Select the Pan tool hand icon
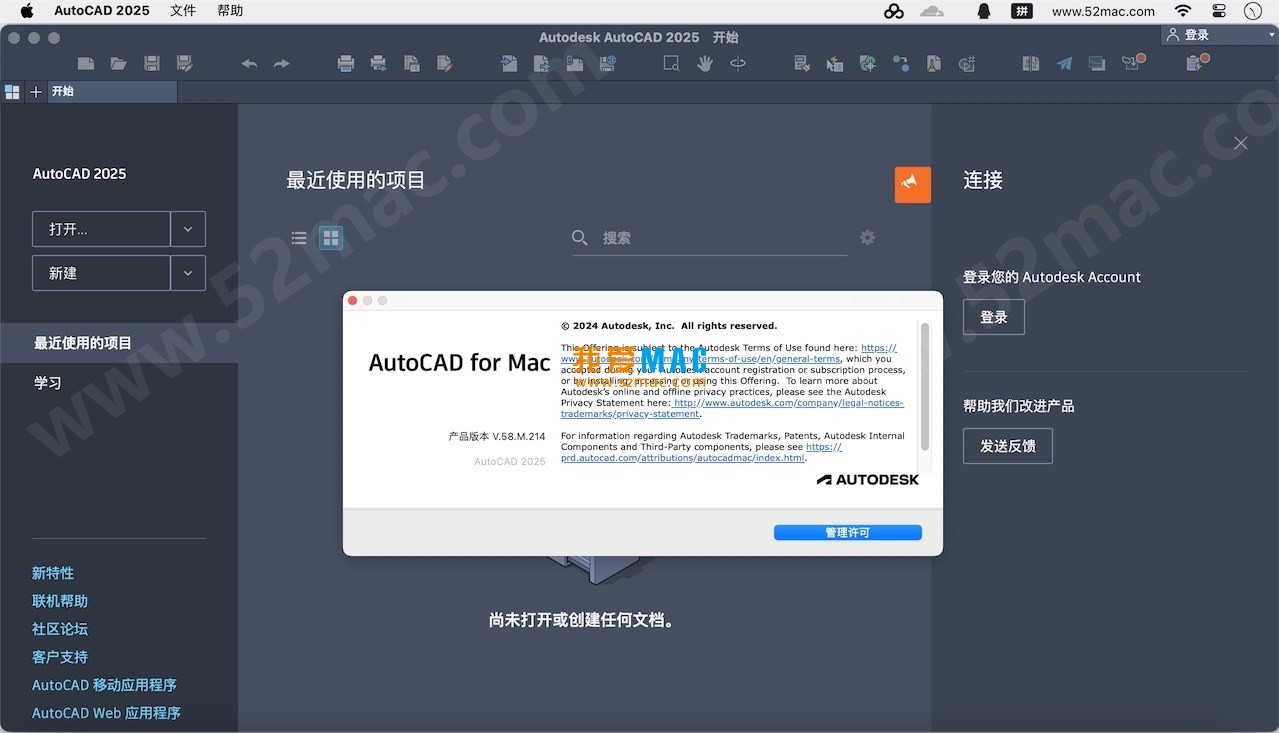Screen dimensions: 1279x733 (x=705, y=62)
